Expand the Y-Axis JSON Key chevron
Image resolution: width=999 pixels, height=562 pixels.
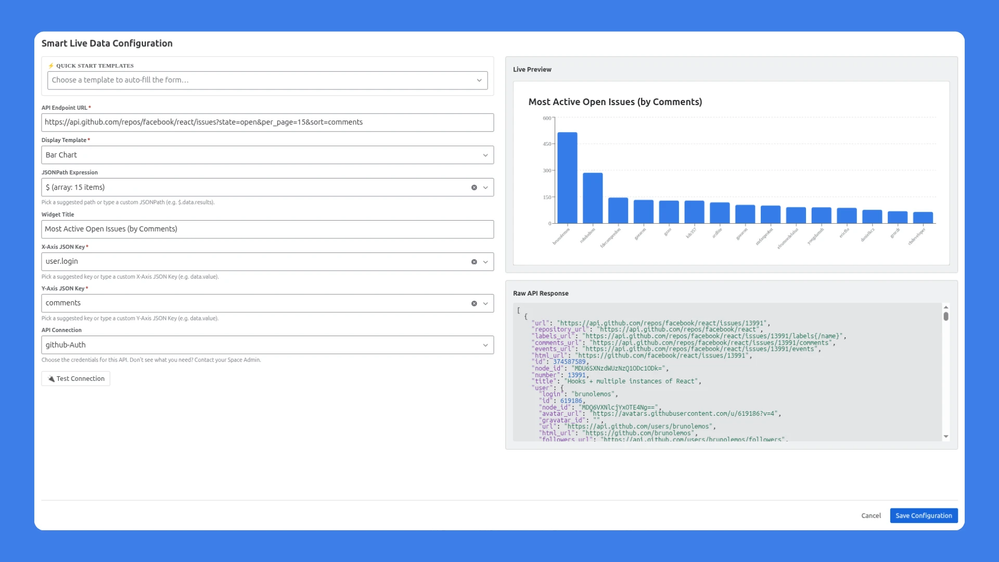click(485, 303)
